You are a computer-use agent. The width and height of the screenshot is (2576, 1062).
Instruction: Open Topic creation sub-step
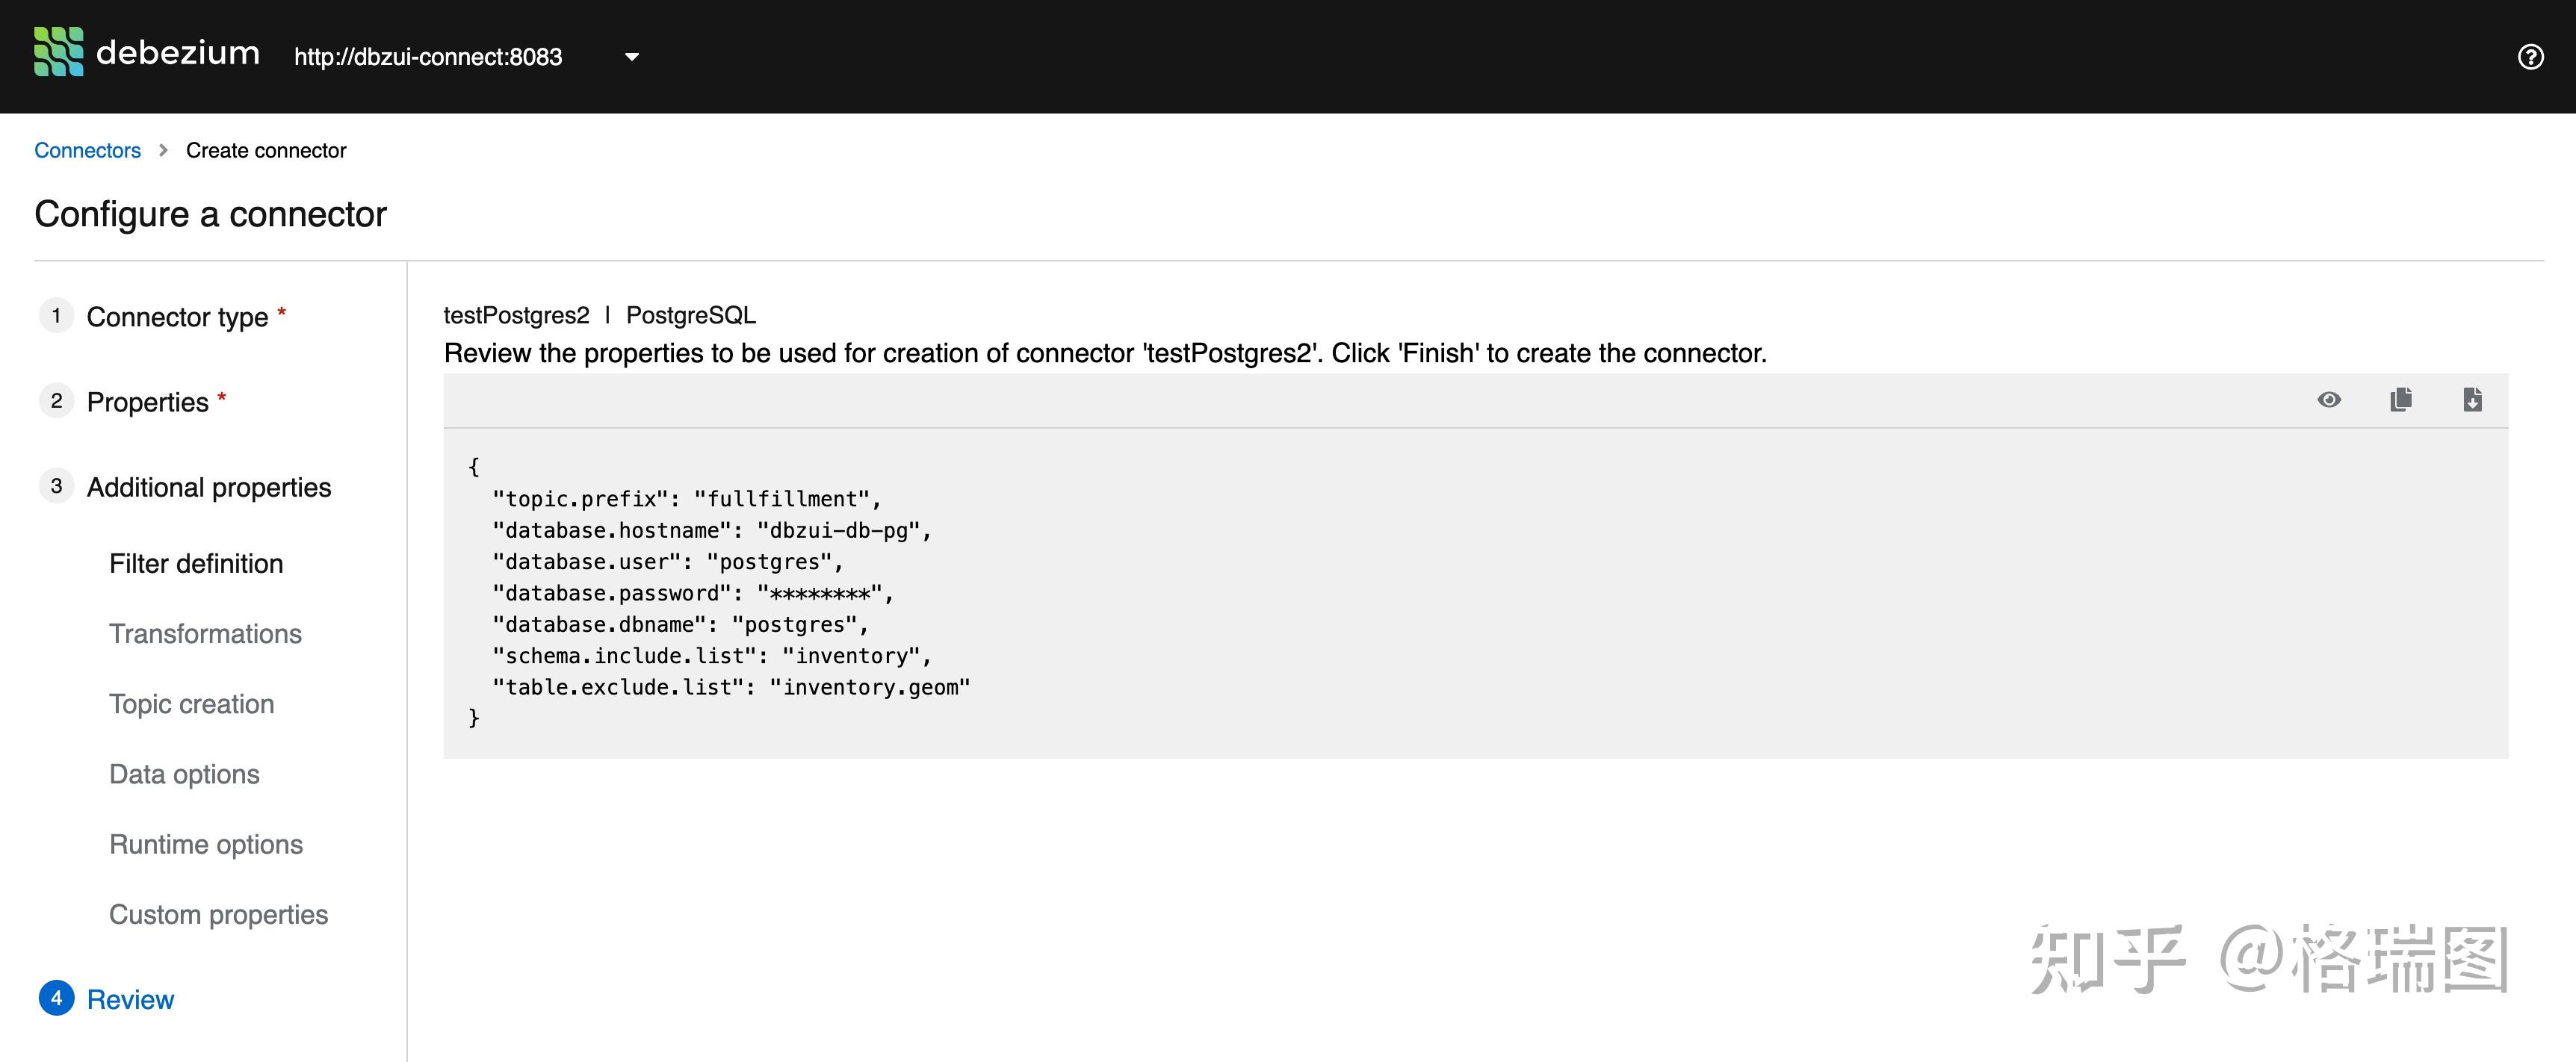(191, 704)
